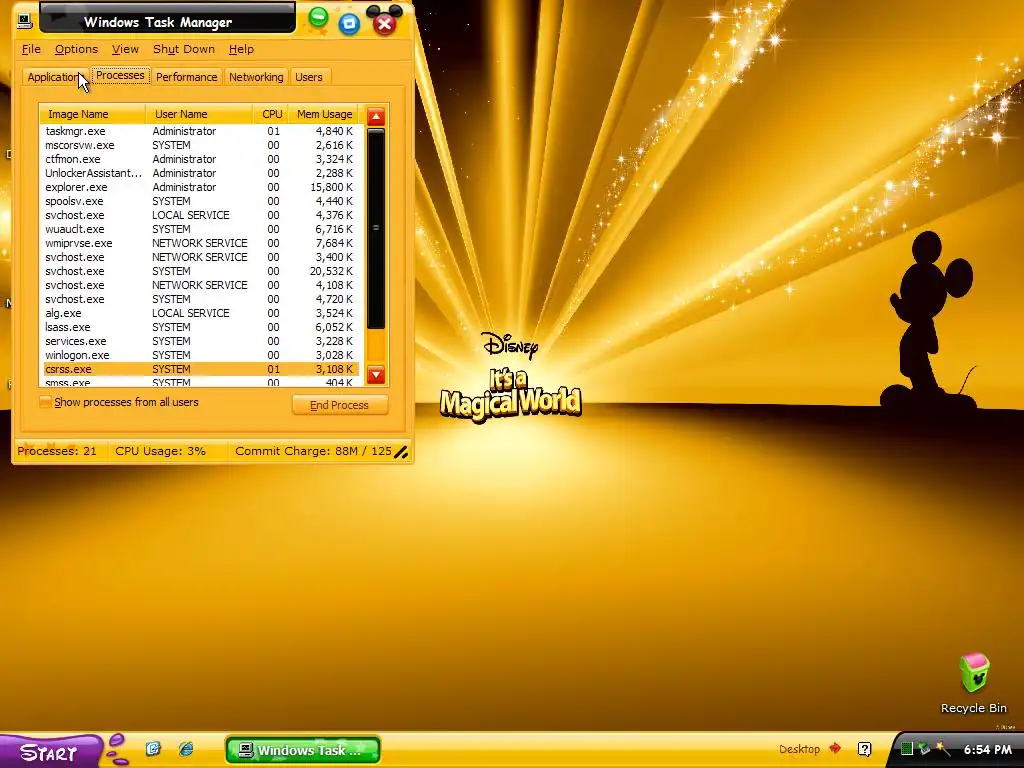
Task: Select highlighted csrss.exe process row
Action: tap(200, 370)
